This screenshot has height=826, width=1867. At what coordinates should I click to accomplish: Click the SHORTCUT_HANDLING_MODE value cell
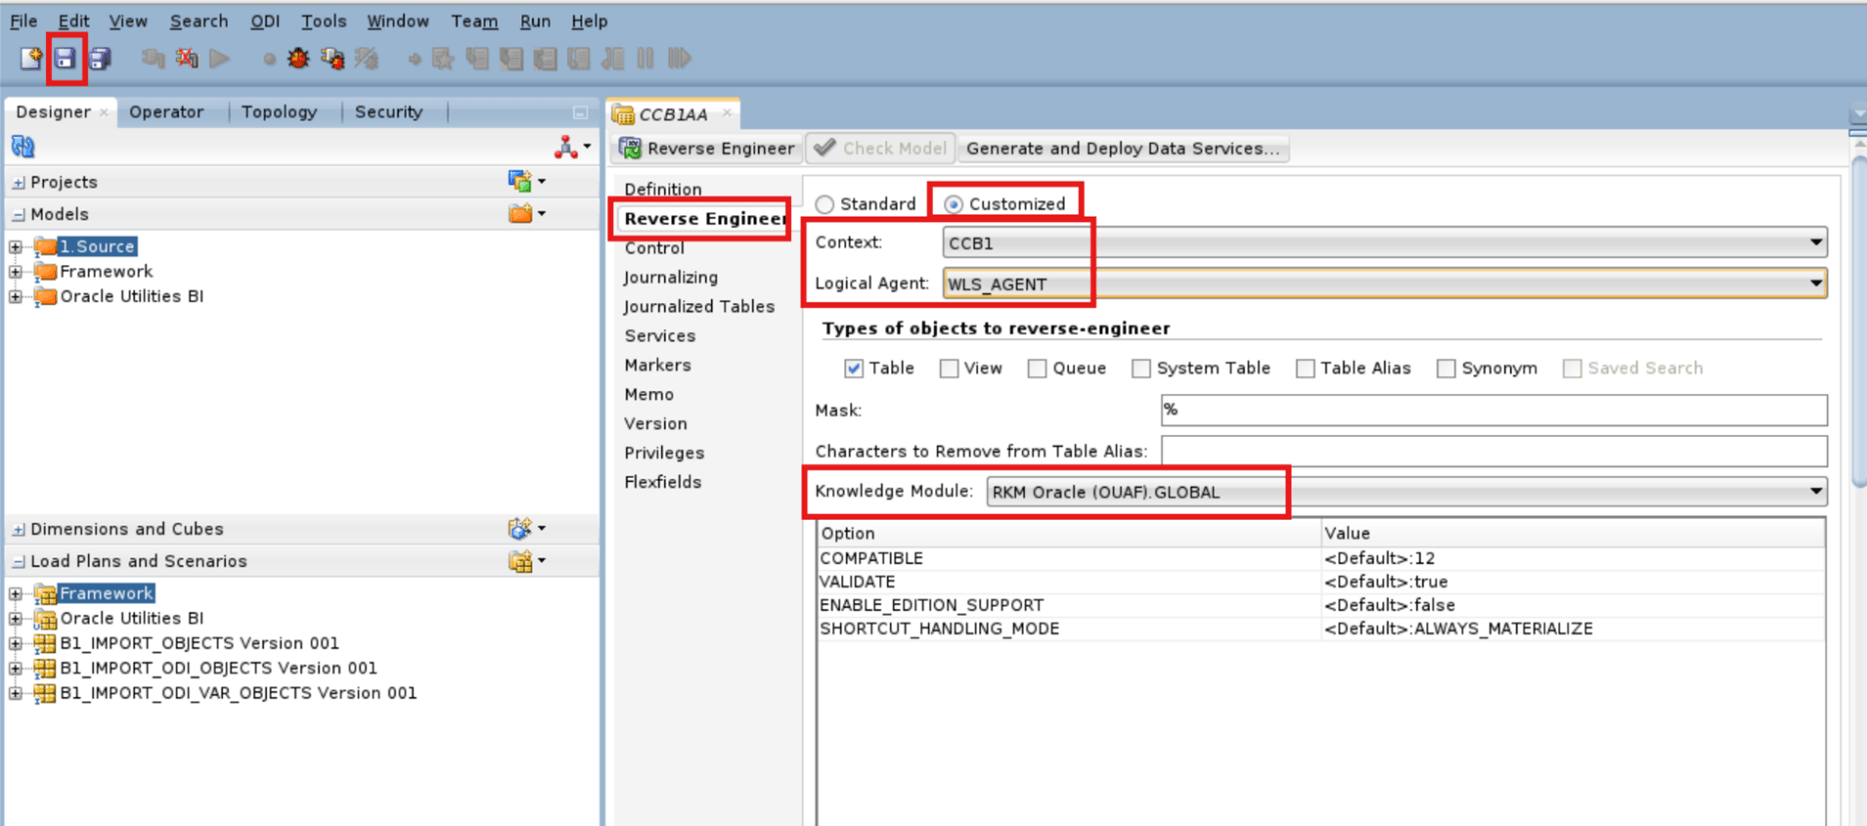(x=1573, y=629)
